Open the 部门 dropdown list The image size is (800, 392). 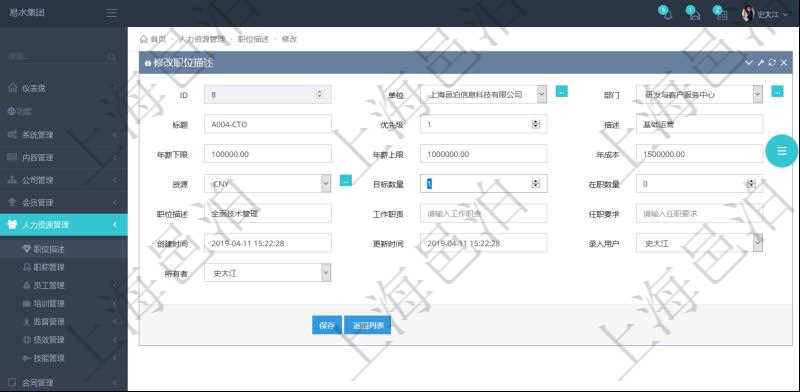tap(699, 94)
